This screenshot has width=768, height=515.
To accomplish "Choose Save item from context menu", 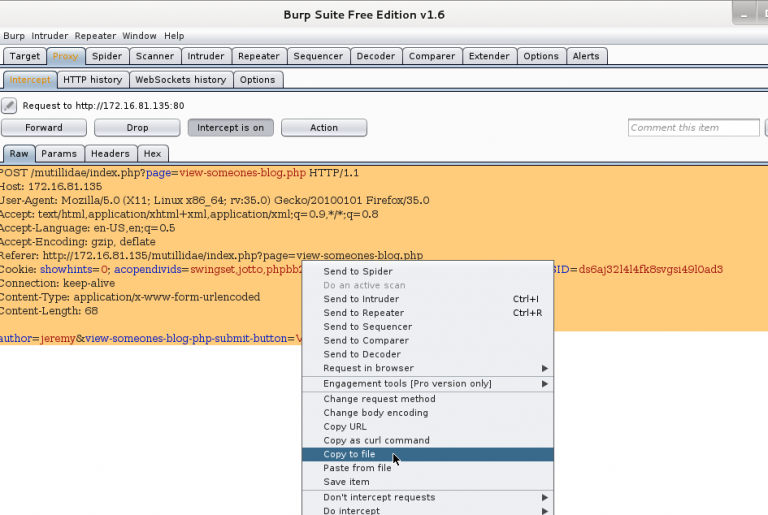I will 428,482.
